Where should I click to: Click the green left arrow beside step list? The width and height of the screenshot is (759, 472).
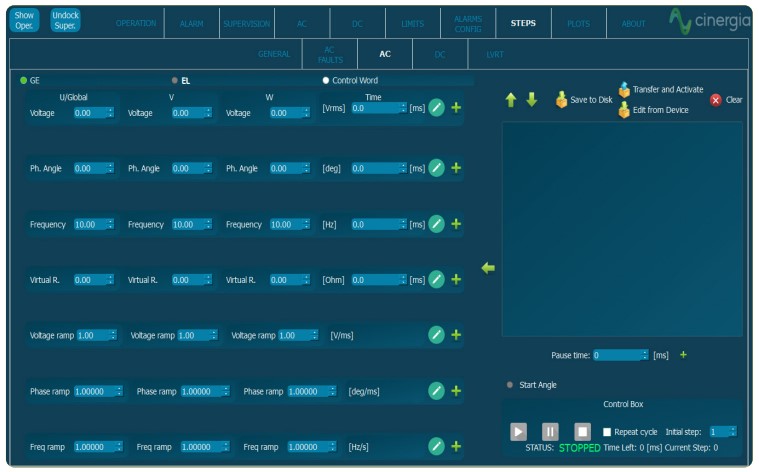[x=488, y=268]
